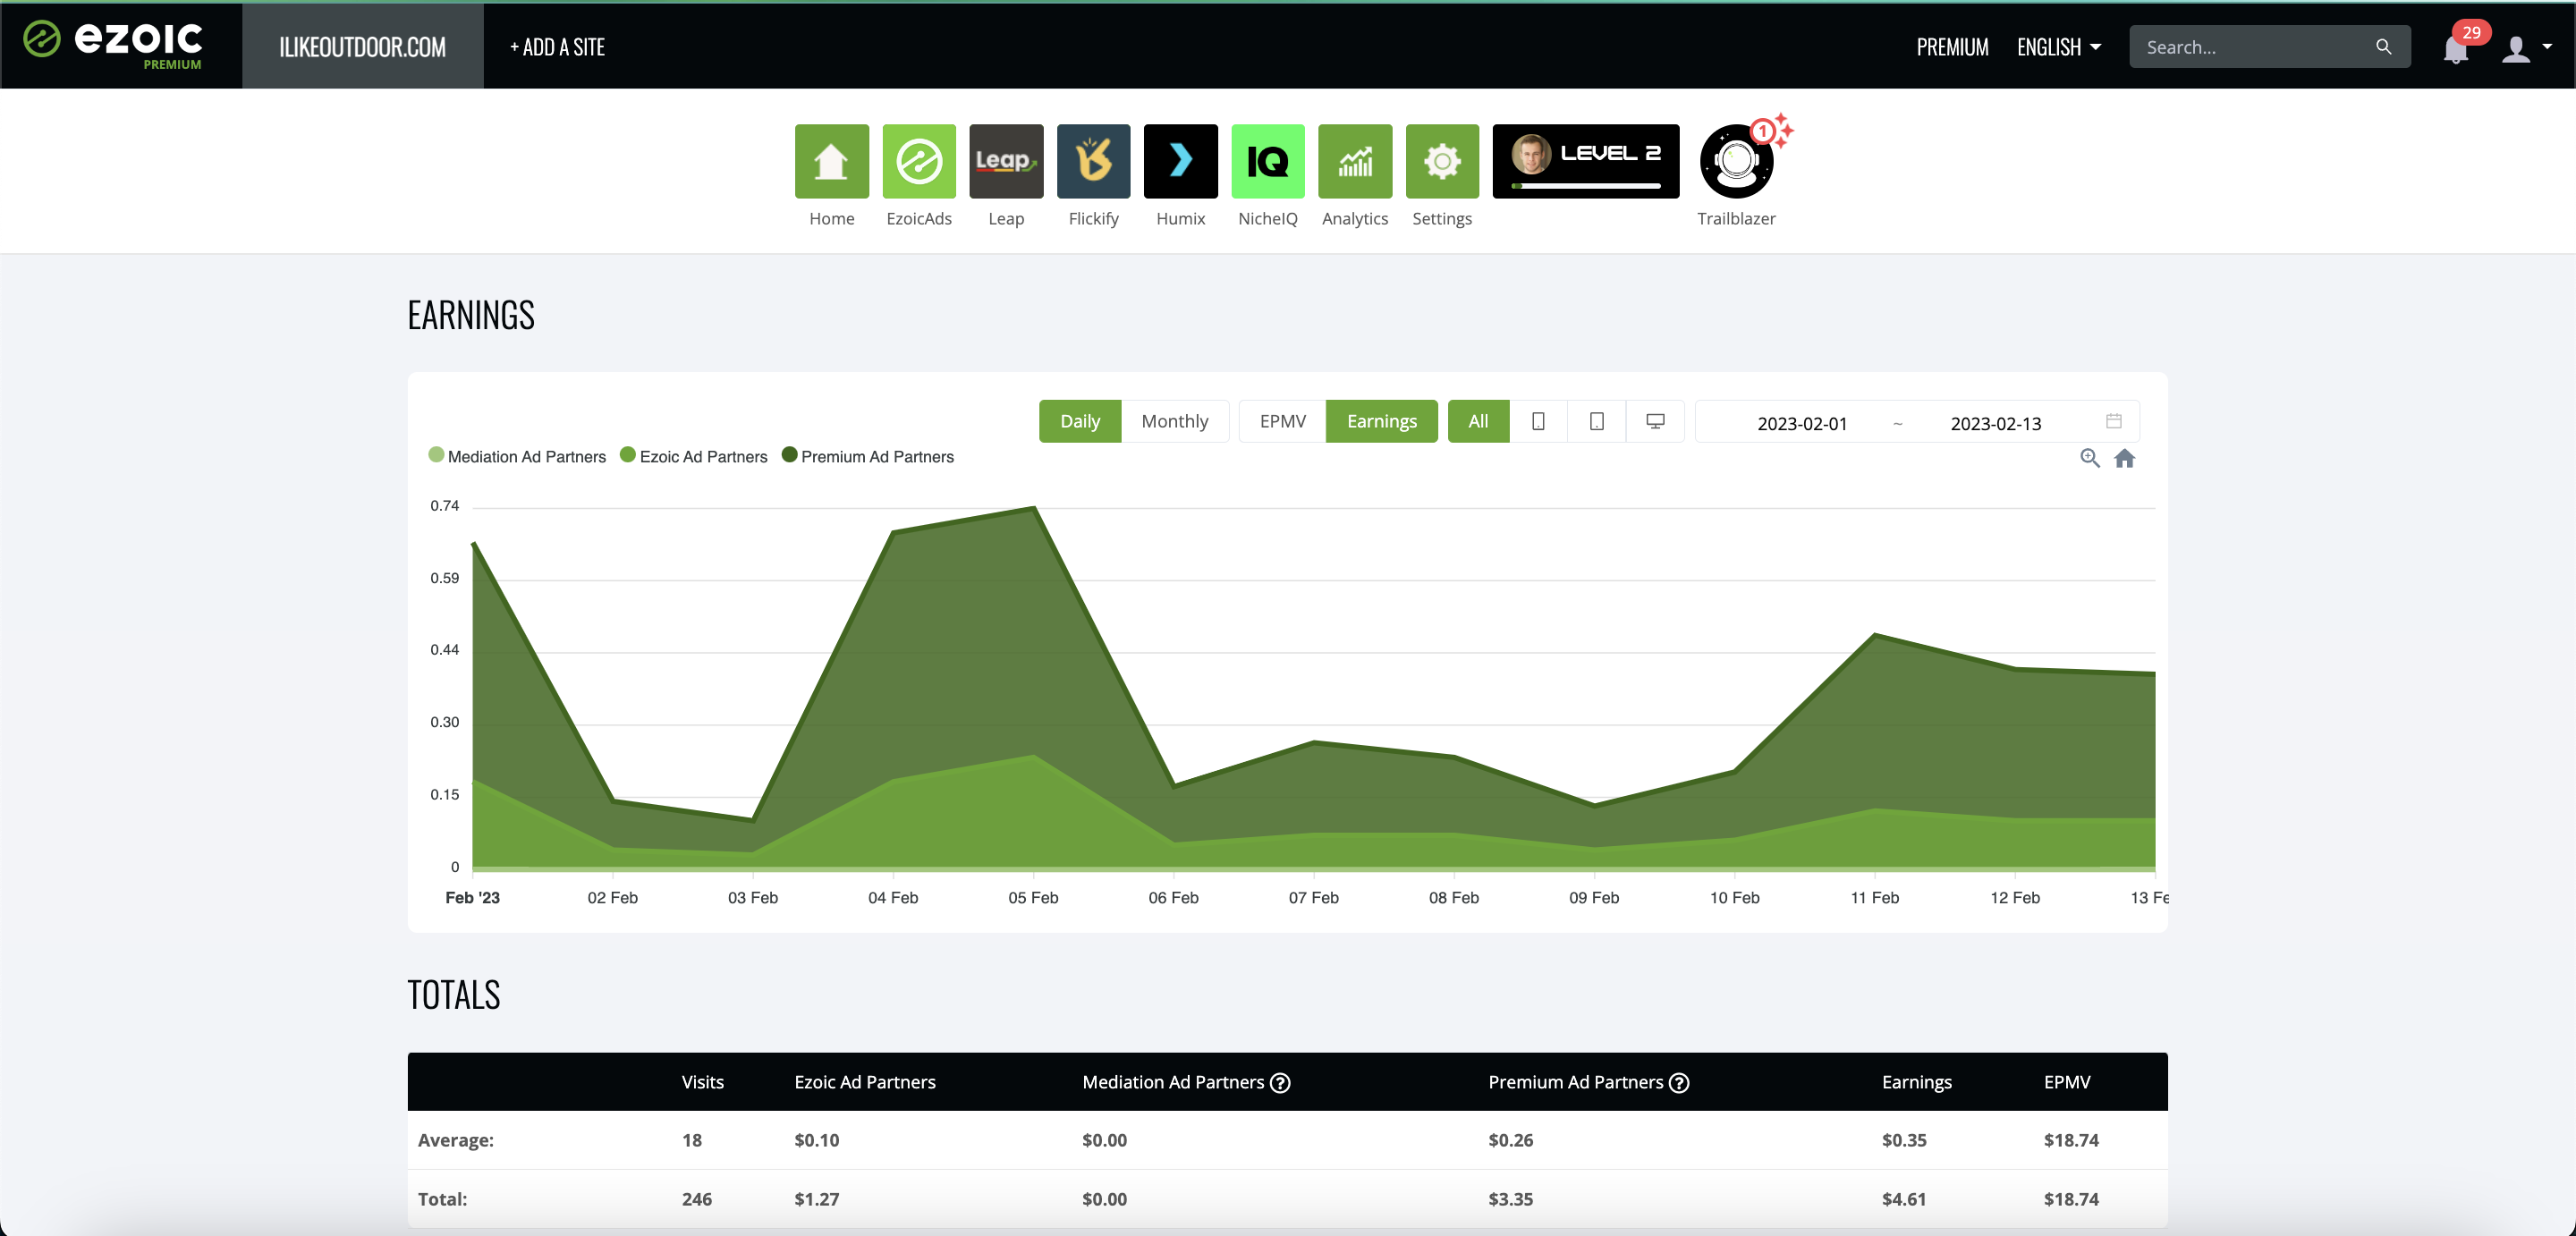Click the total Premium value $3.35

tap(1510, 1198)
